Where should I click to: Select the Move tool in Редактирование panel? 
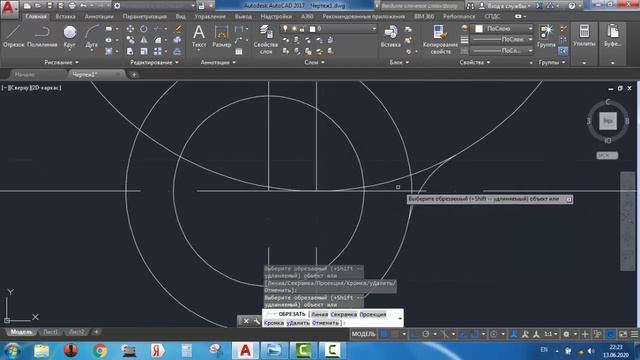pyautogui.click(x=130, y=29)
